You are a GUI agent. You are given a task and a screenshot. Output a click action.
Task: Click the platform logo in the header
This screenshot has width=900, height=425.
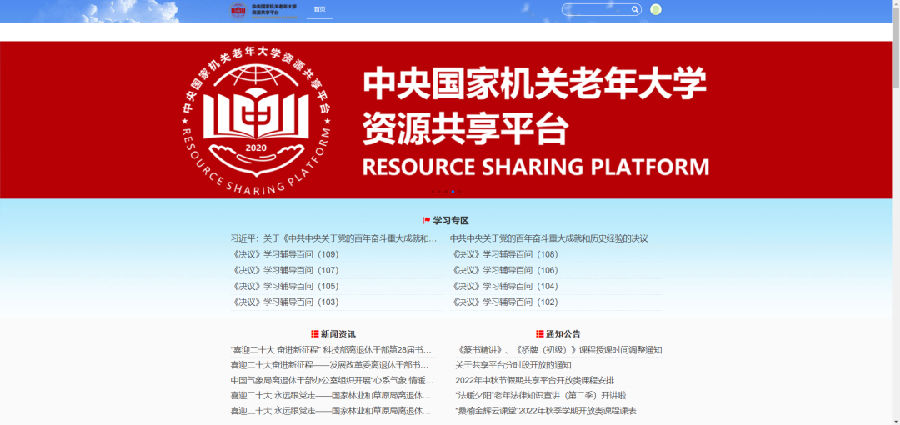[238, 10]
